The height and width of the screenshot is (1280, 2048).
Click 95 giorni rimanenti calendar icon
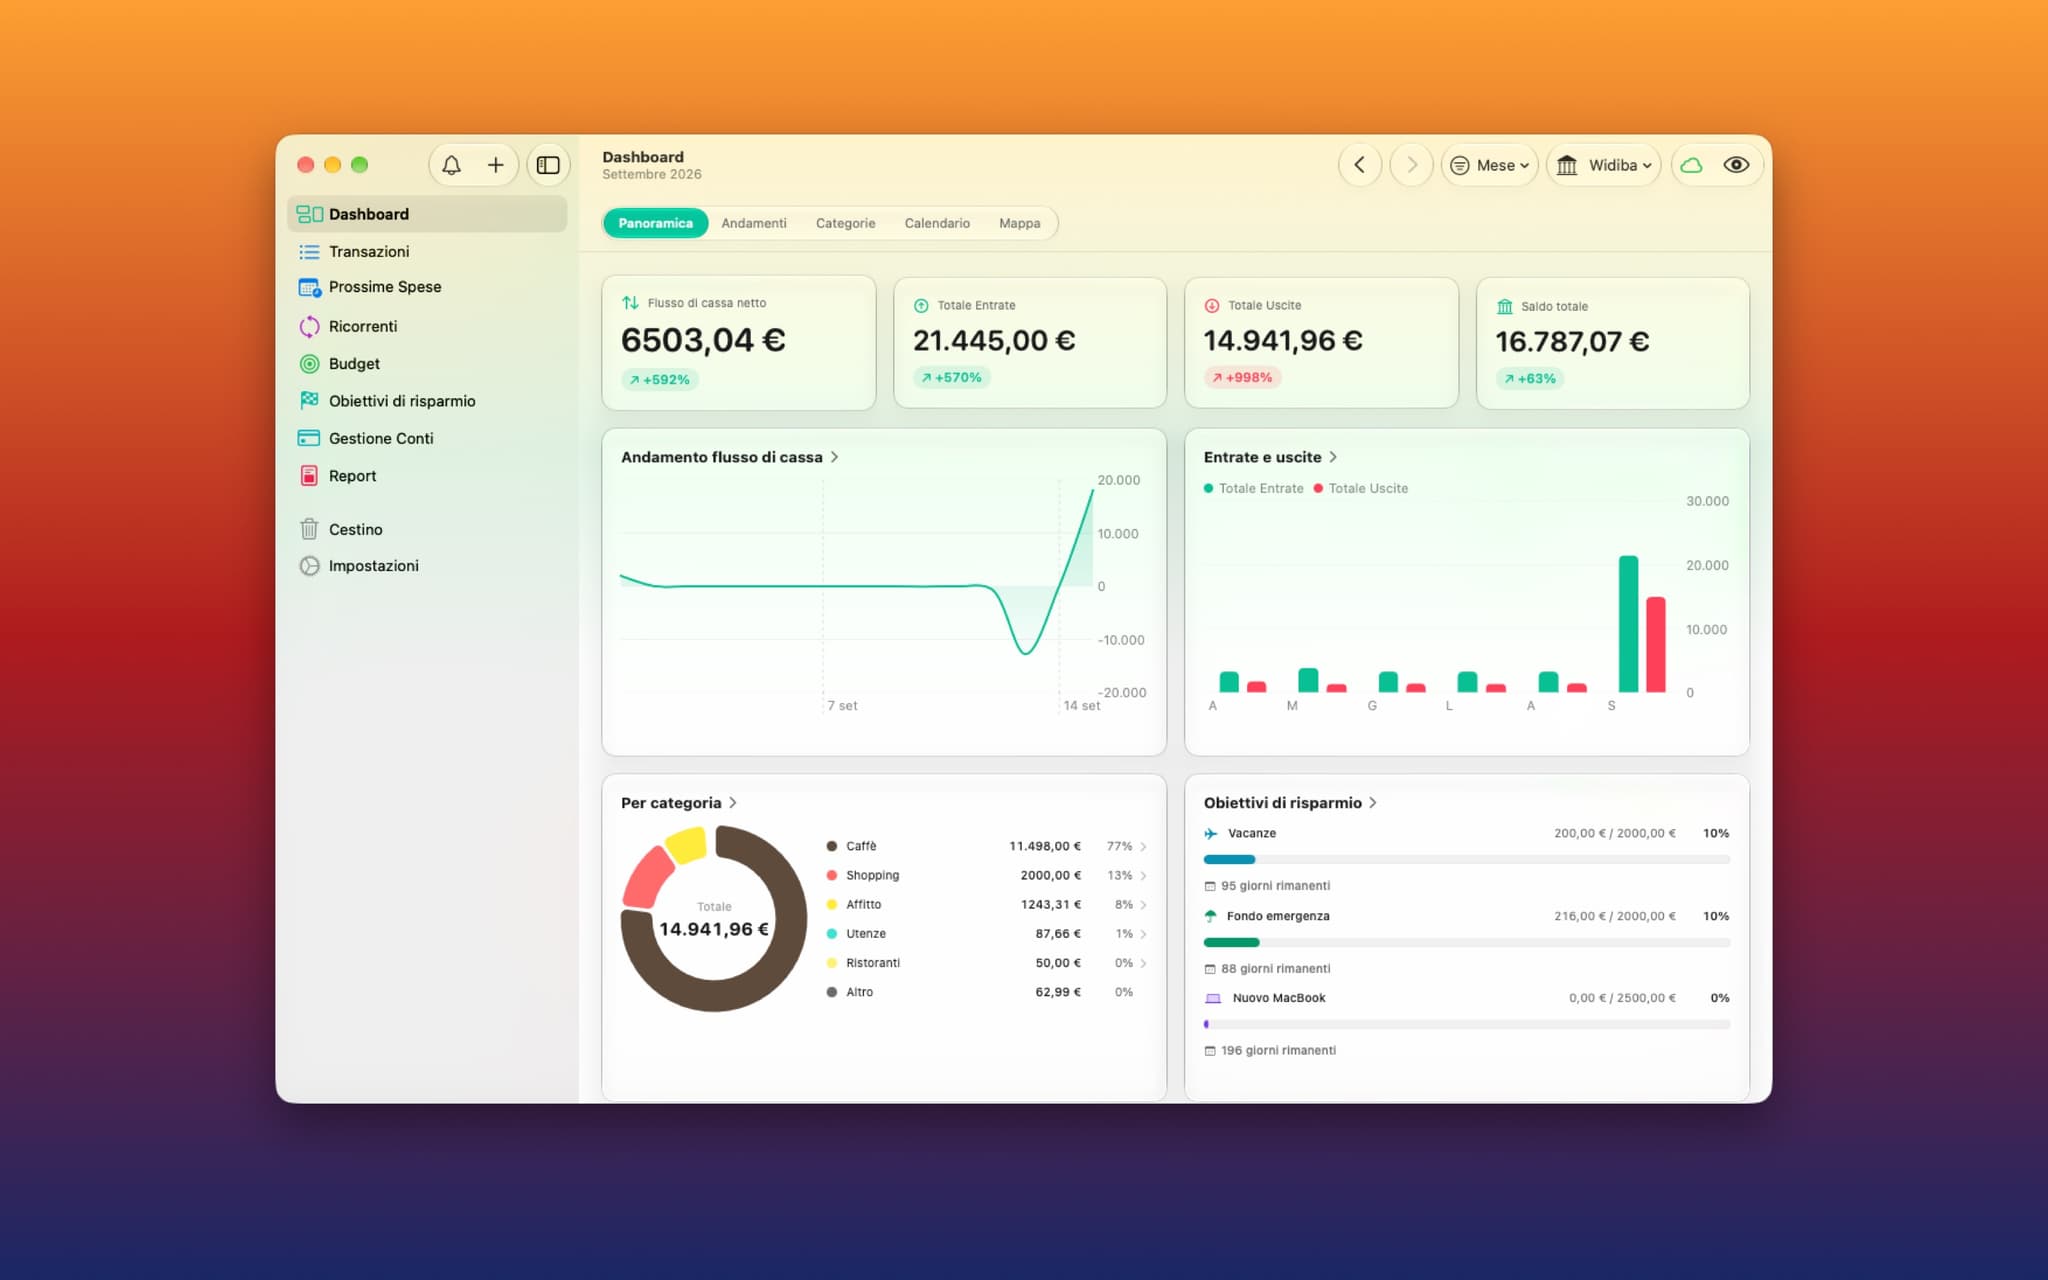click(x=1210, y=886)
